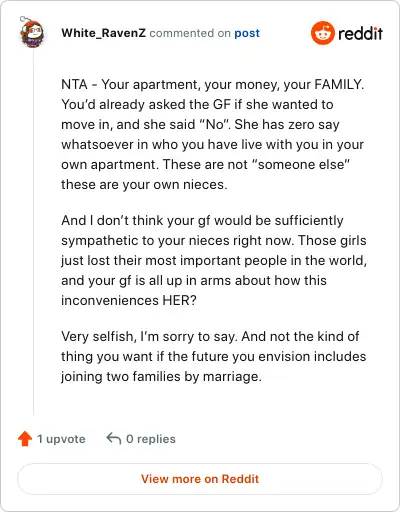Image resolution: width=400 pixels, height=512 pixels.
Task: Open the White_RavenZ username profile
Action: pos(104,33)
